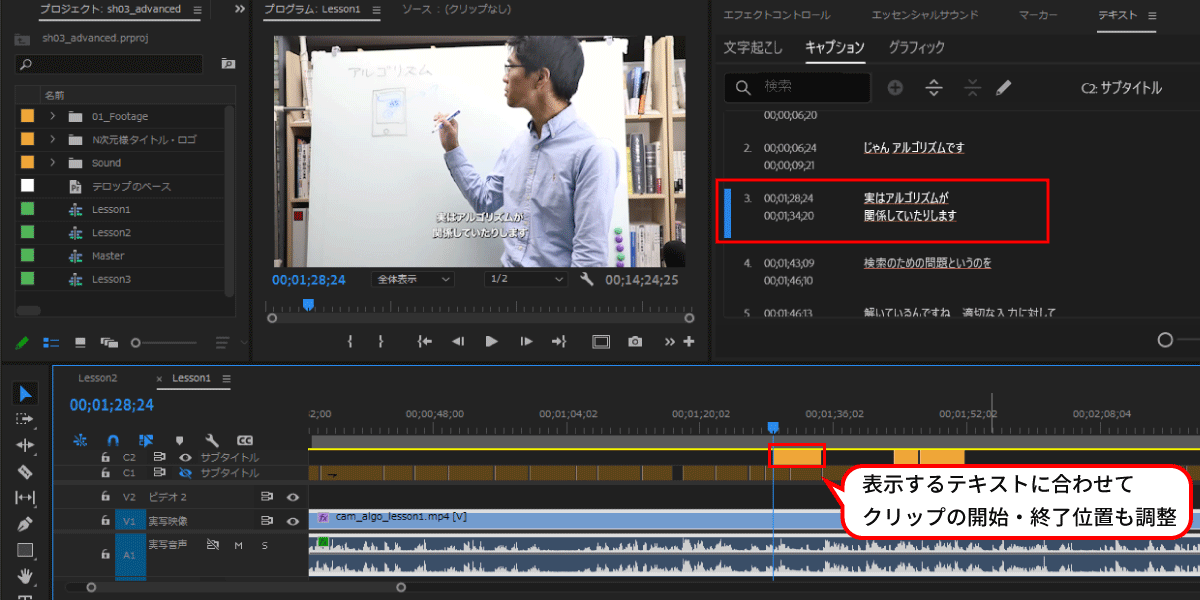Switch project panel to icon view

(80, 343)
